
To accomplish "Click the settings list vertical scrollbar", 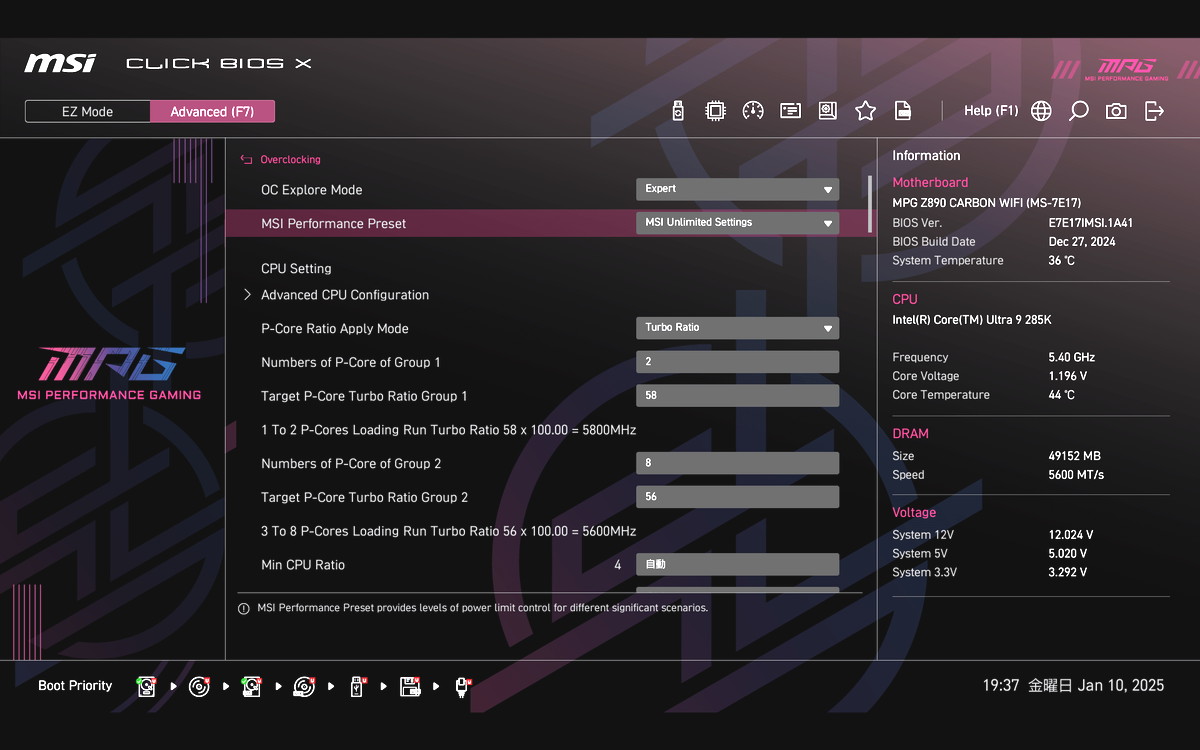I will tap(869, 204).
